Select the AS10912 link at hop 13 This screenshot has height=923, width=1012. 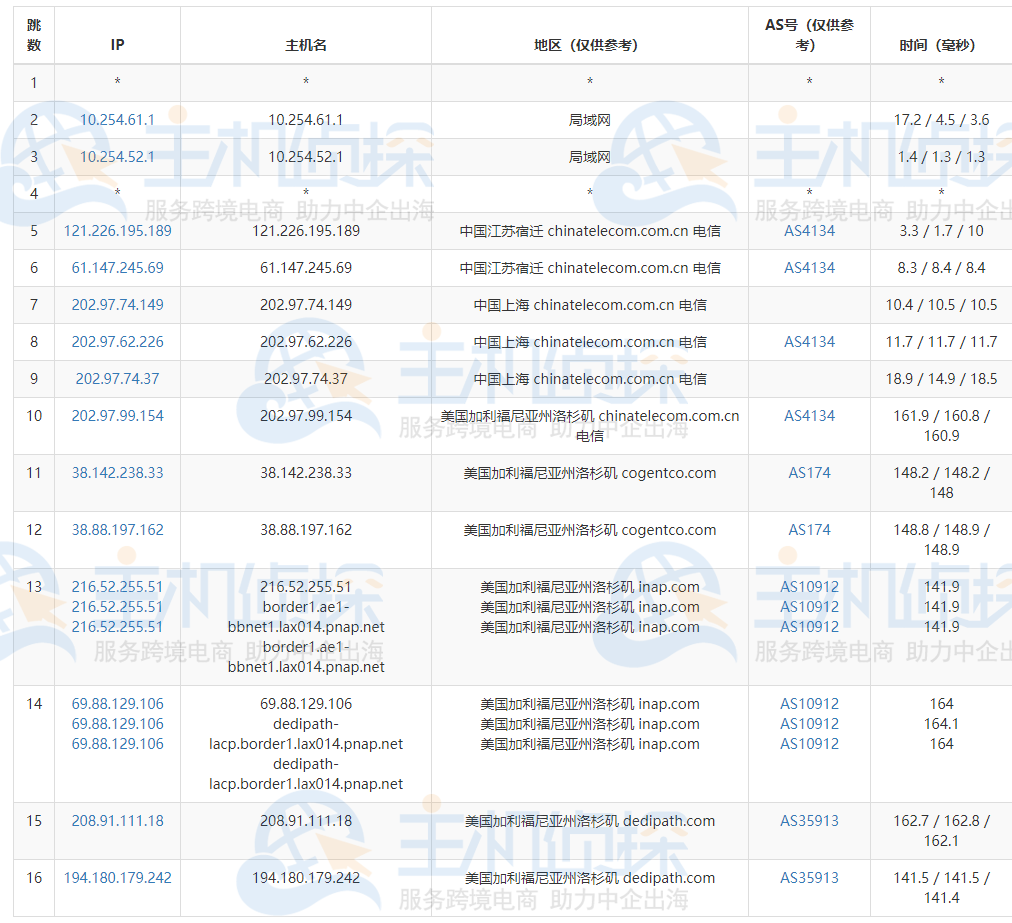[x=809, y=587]
